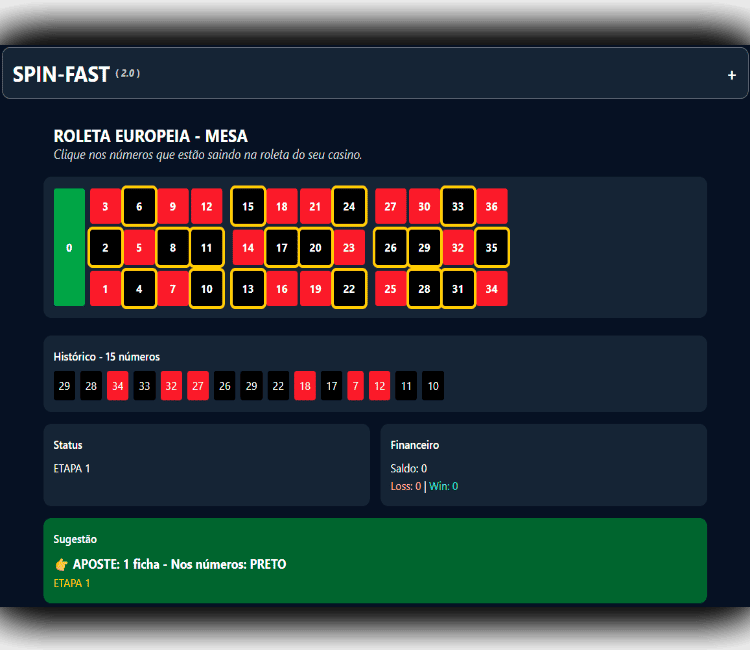The width and height of the screenshot is (750, 650).
Task: Choose red number 5 on the table
Action: pyautogui.click(x=139, y=247)
